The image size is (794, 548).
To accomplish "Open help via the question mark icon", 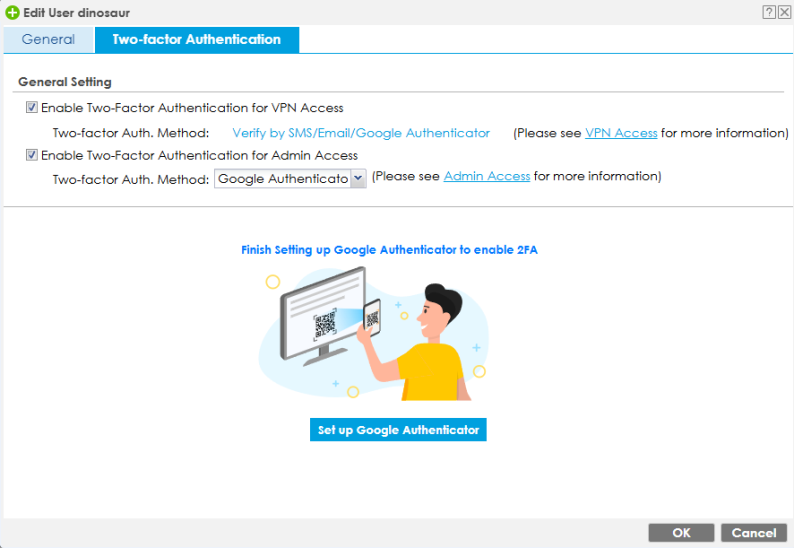I will pyautogui.click(x=769, y=12).
